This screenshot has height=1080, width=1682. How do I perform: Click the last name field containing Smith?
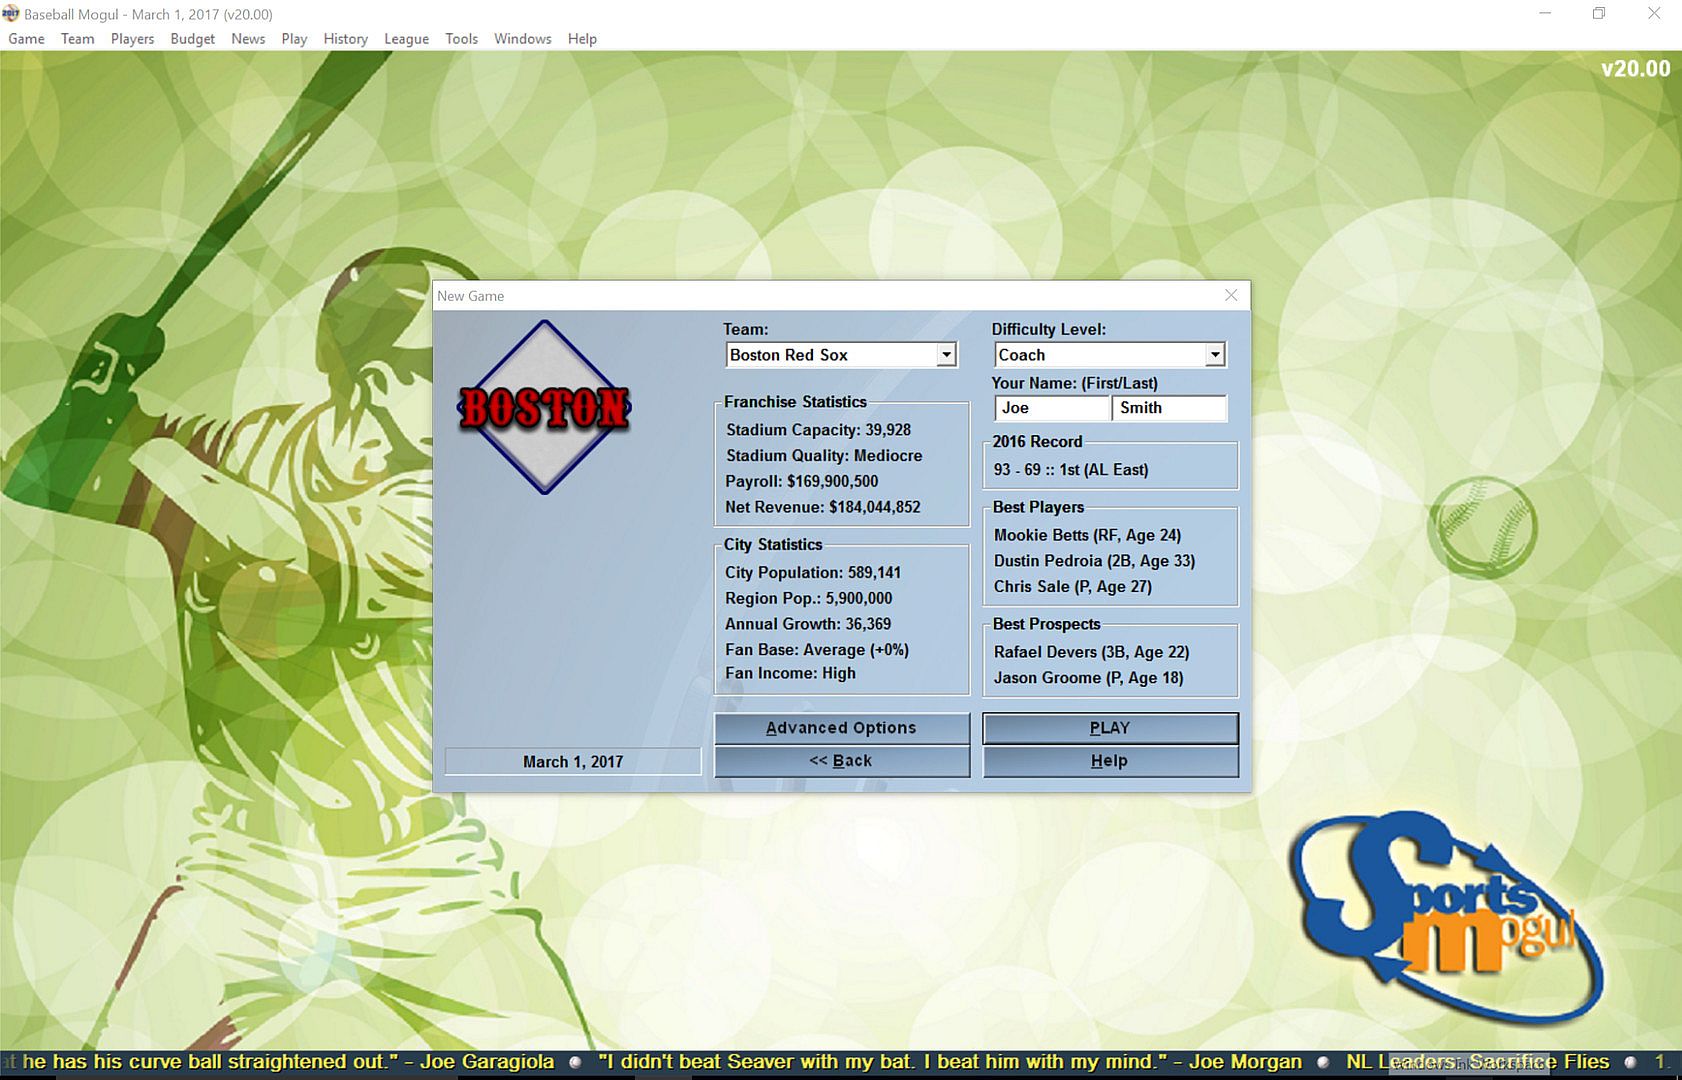1169,408
